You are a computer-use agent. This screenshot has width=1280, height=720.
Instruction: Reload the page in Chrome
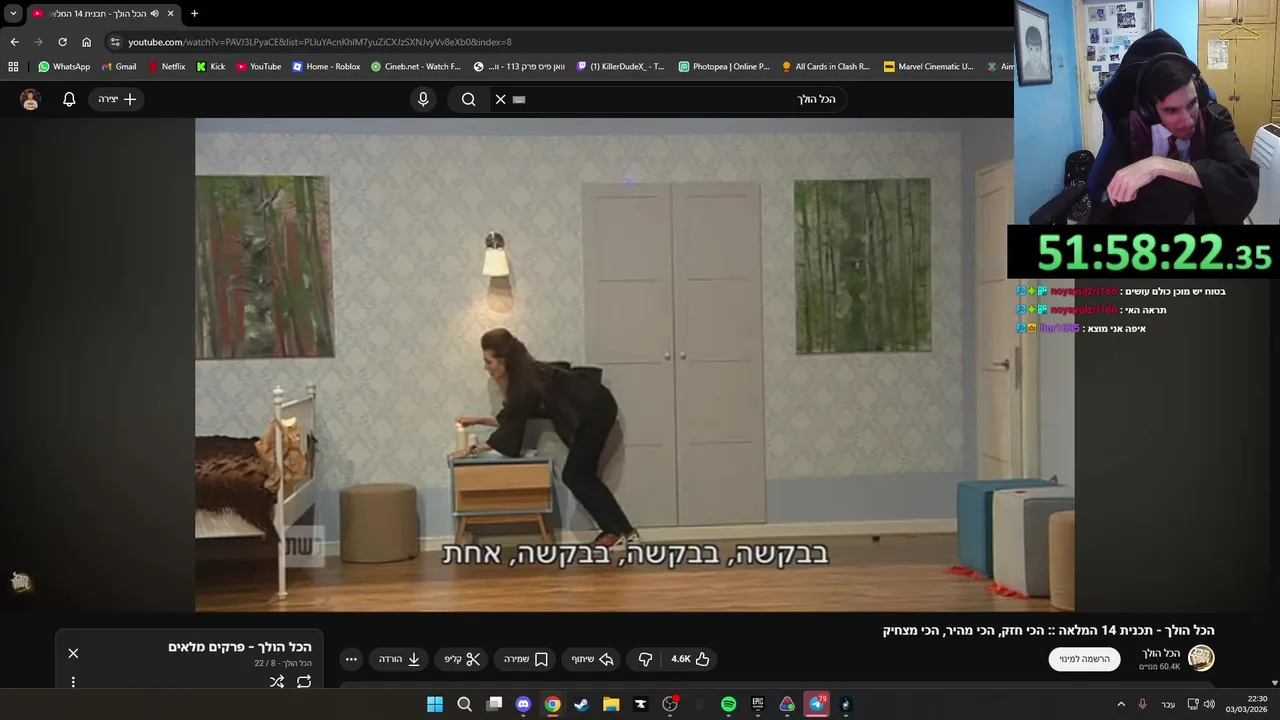coord(62,42)
